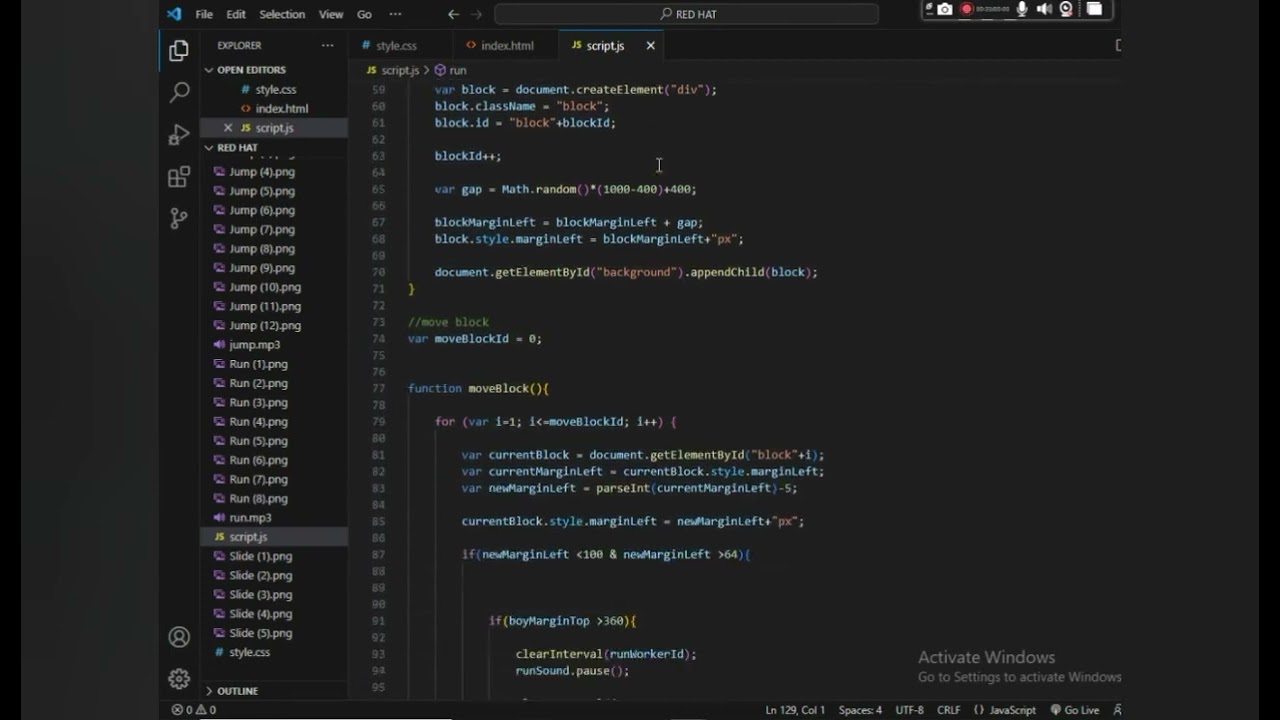Open the Search view in activity bar
This screenshot has height=720, width=1280.
179,92
